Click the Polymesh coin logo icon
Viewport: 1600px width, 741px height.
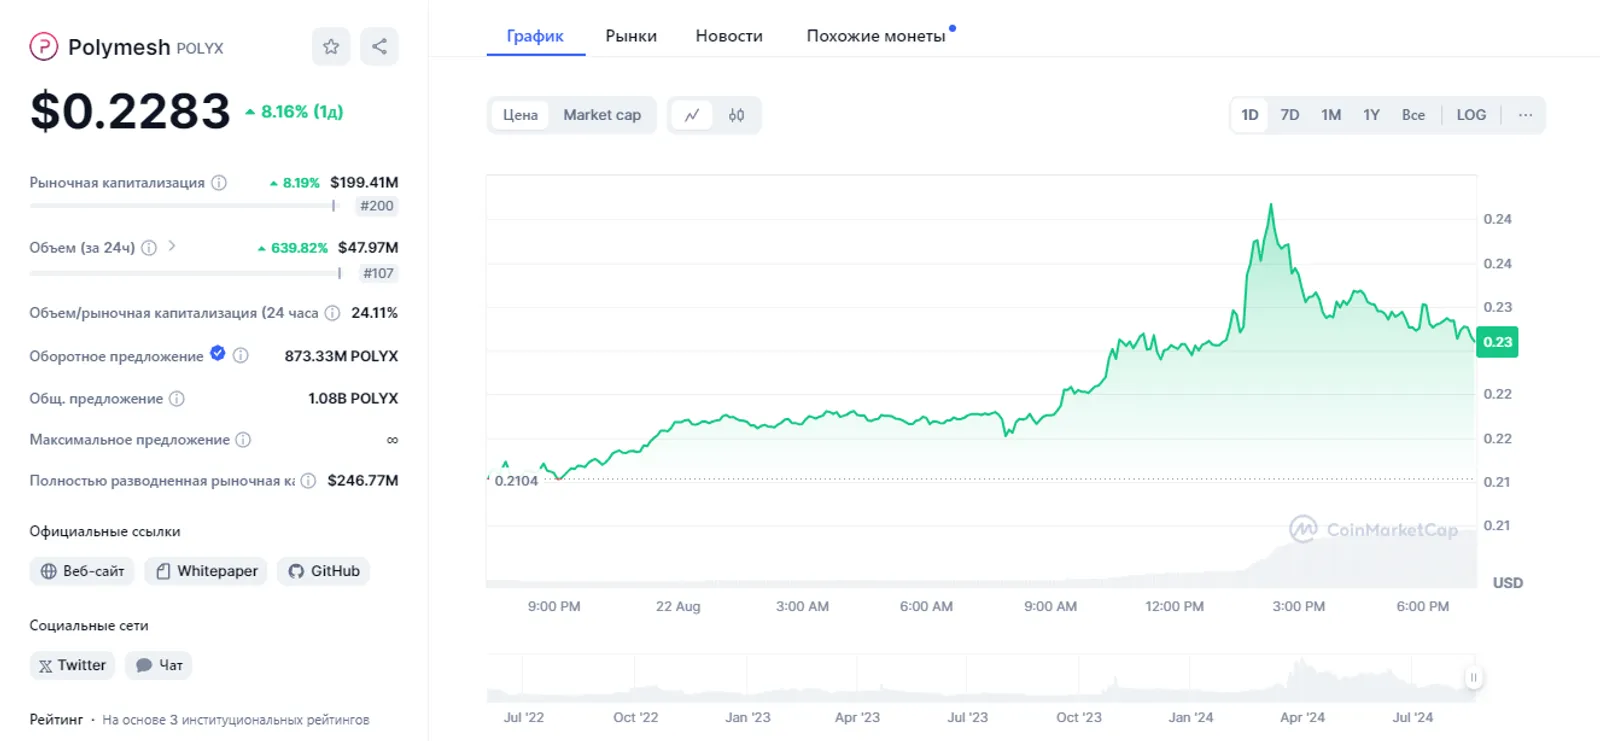click(x=43, y=46)
